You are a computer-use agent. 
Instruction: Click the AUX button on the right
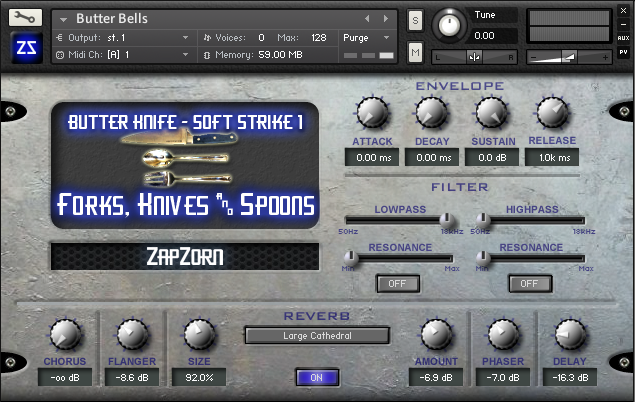pyautogui.click(x=623, y=37)
